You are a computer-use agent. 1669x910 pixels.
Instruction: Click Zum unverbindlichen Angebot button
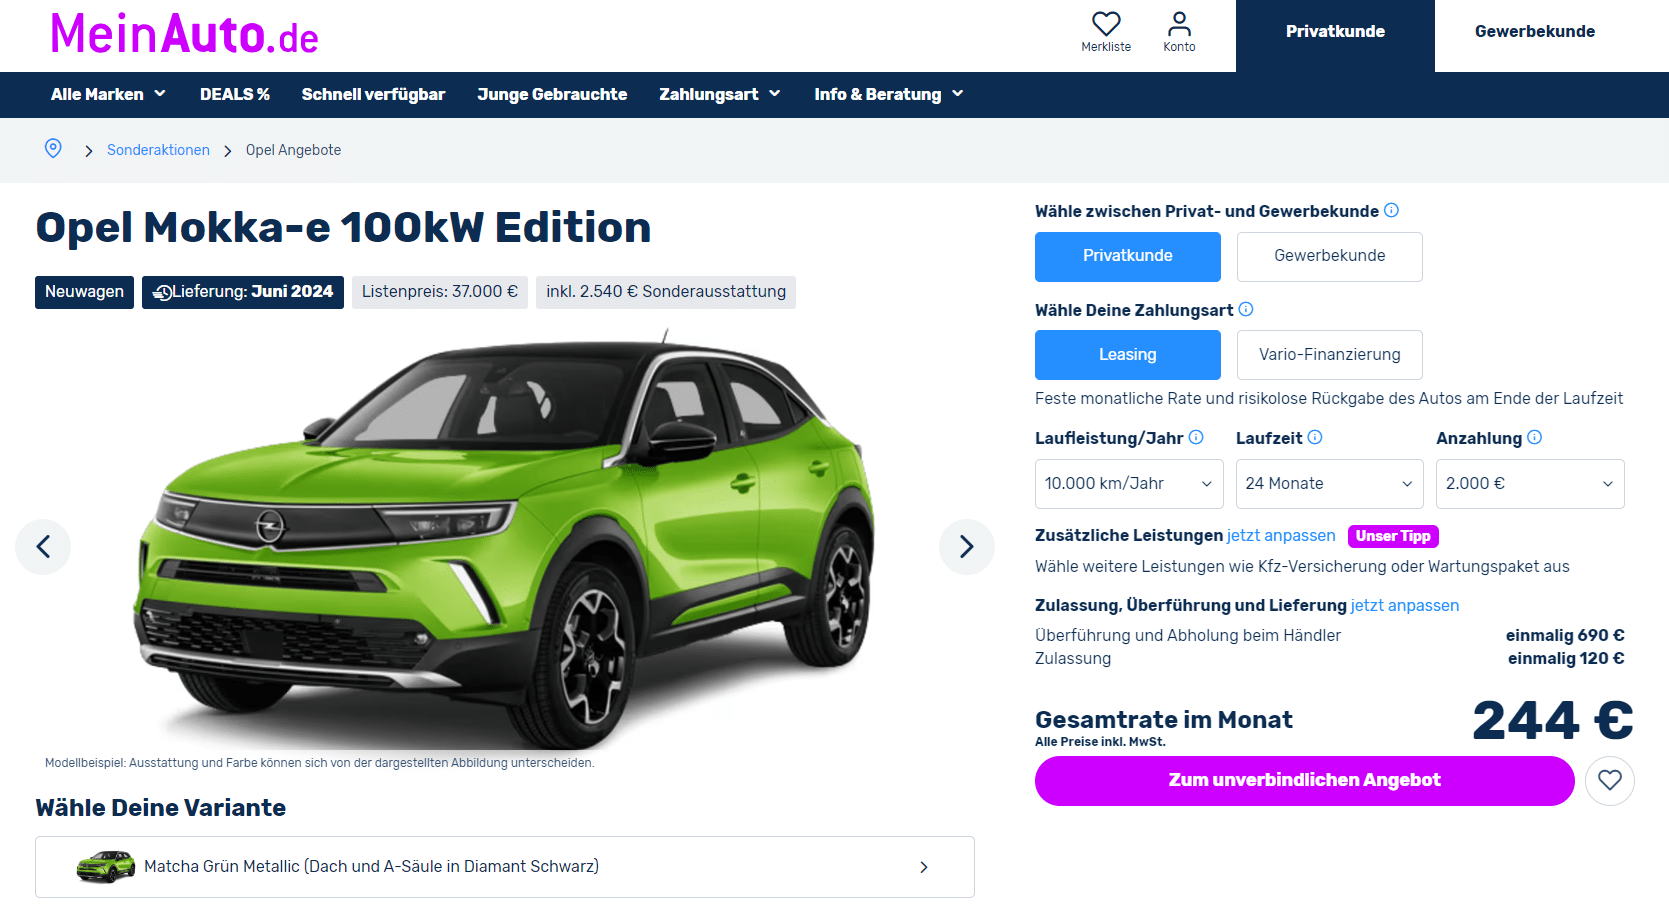click(x=1304, y=780)
